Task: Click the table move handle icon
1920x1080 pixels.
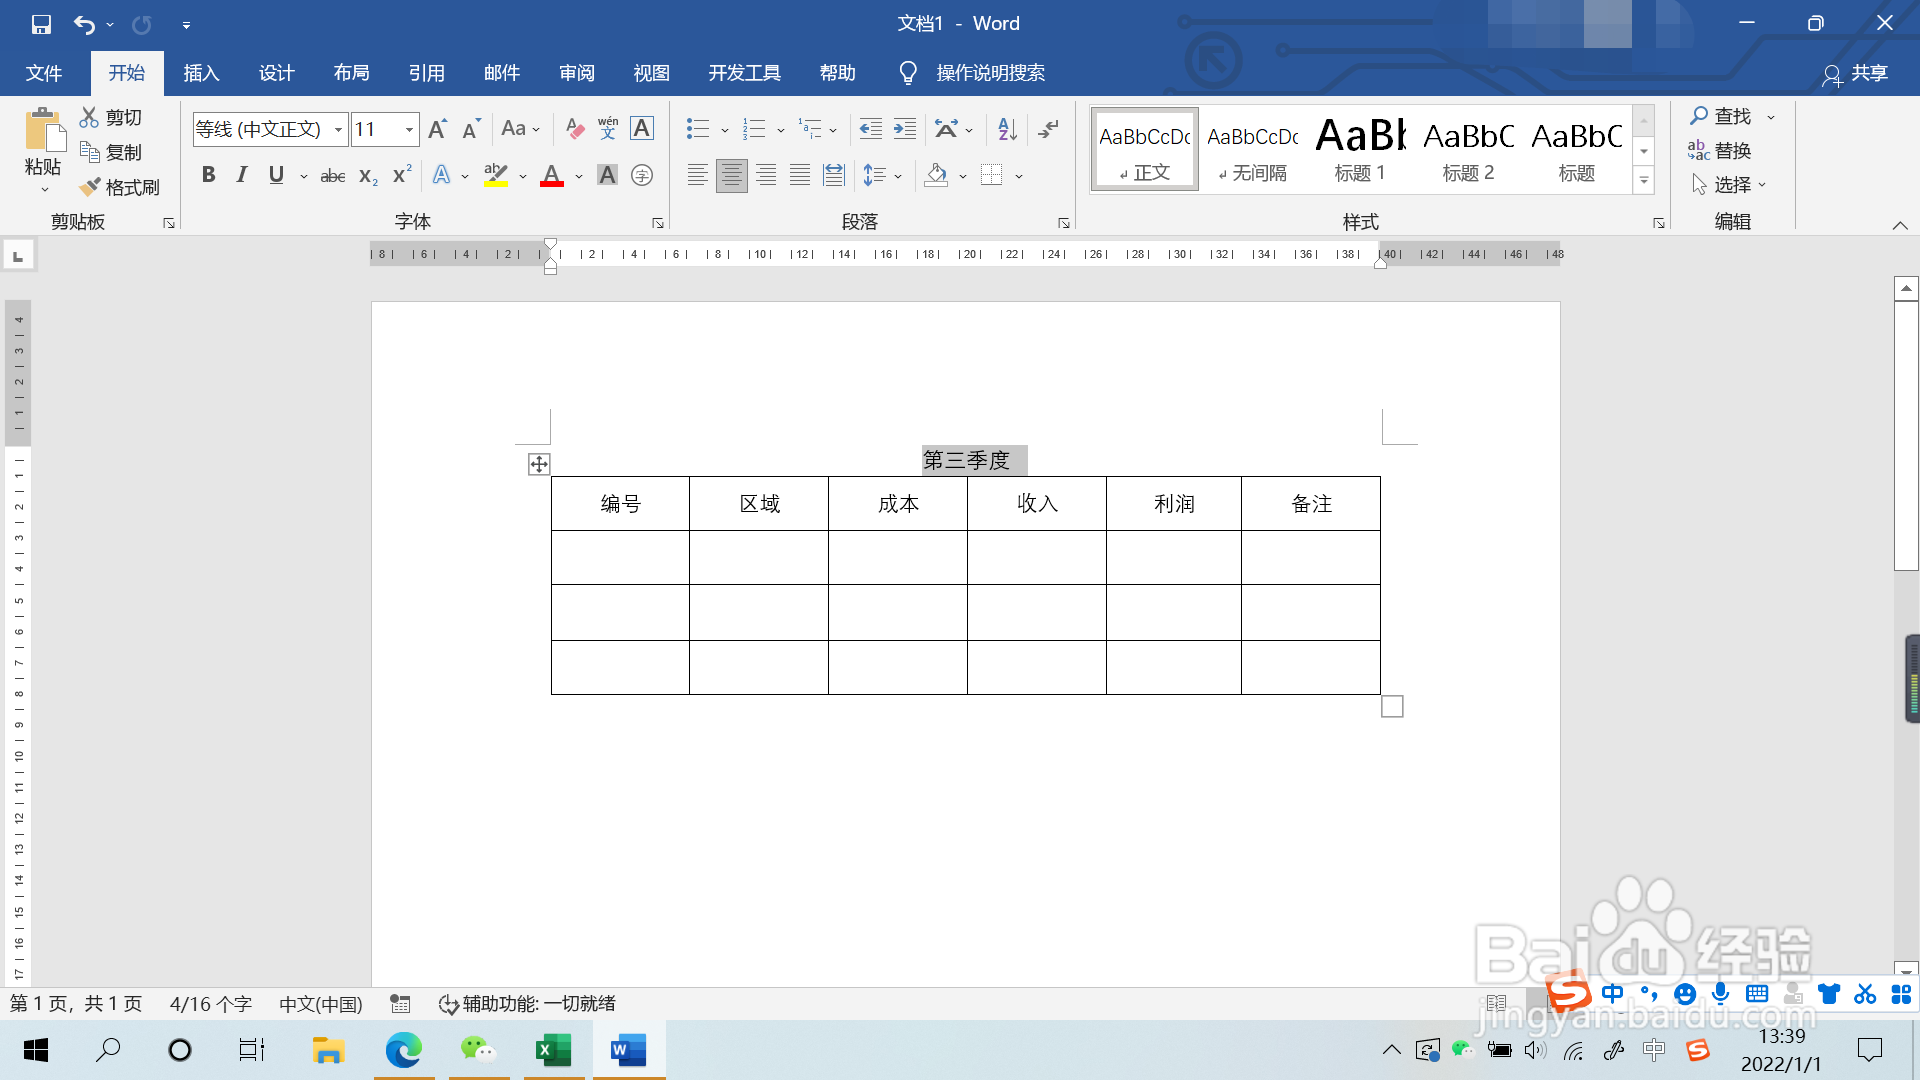Action: tap(538, 464)
